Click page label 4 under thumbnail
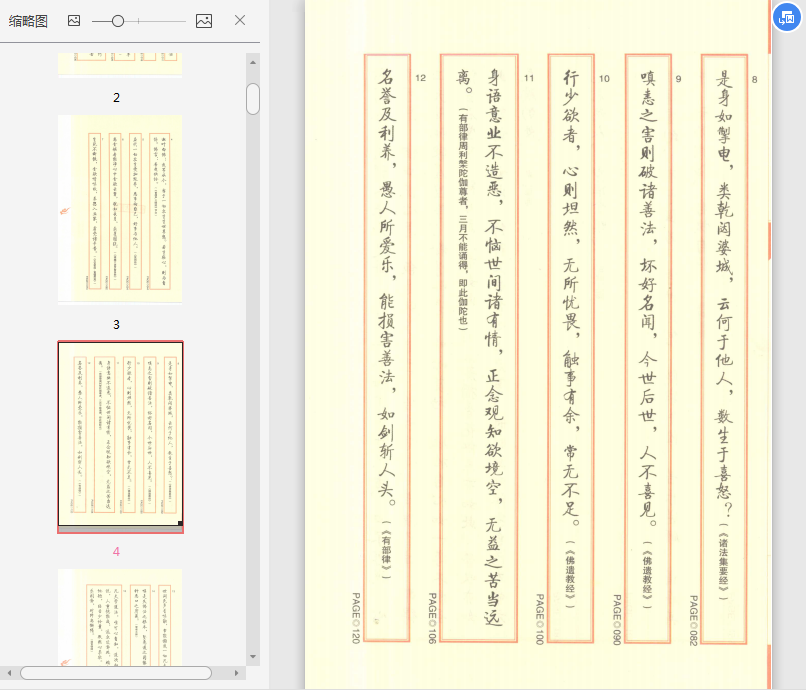This screenshot has height=690, width=806. [117, 552]
